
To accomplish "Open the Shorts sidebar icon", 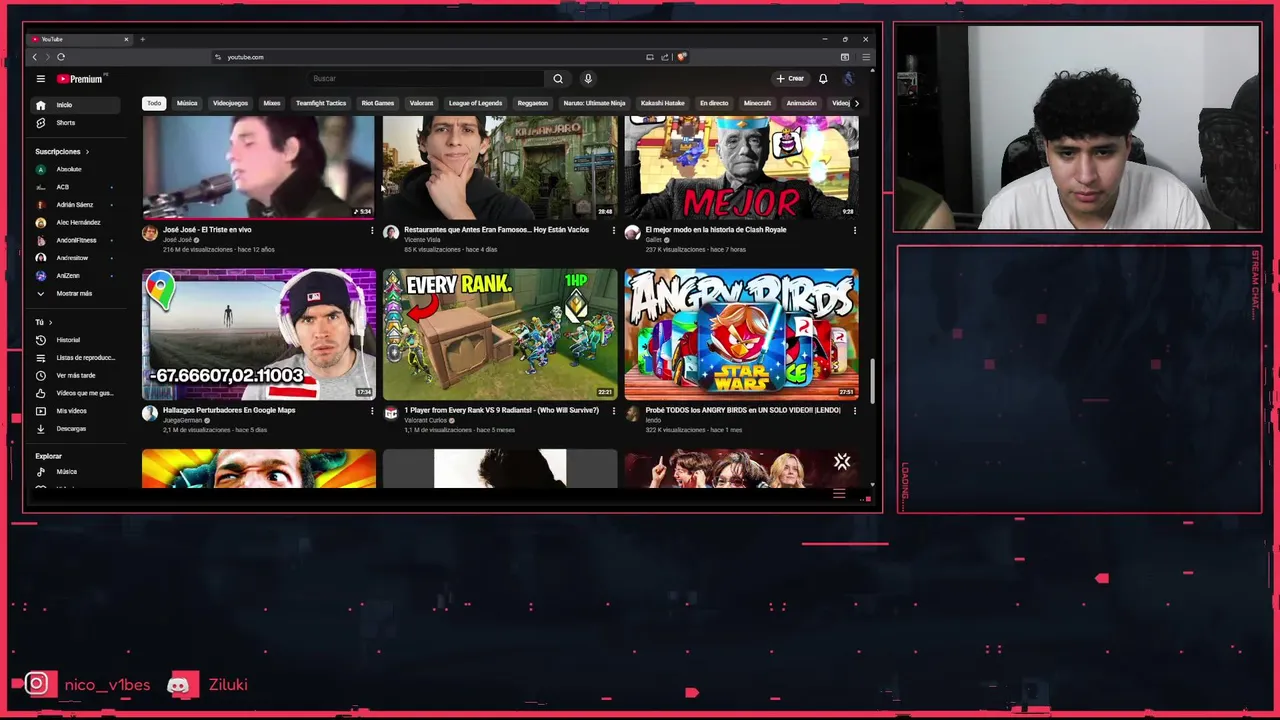I will (41, 123).
